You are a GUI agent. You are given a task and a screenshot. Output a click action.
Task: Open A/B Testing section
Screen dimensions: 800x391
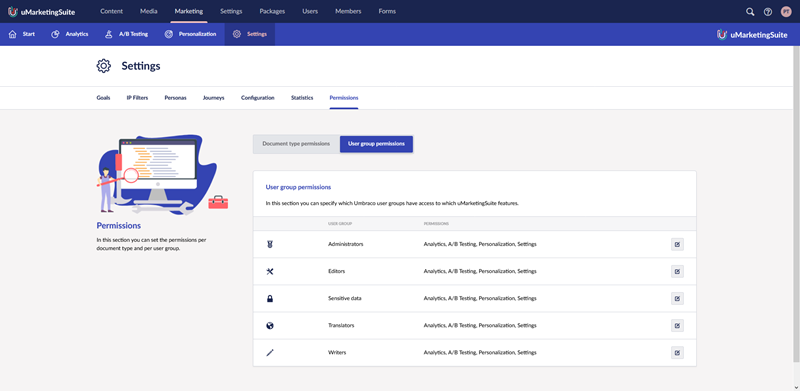(x=127, y=34)
